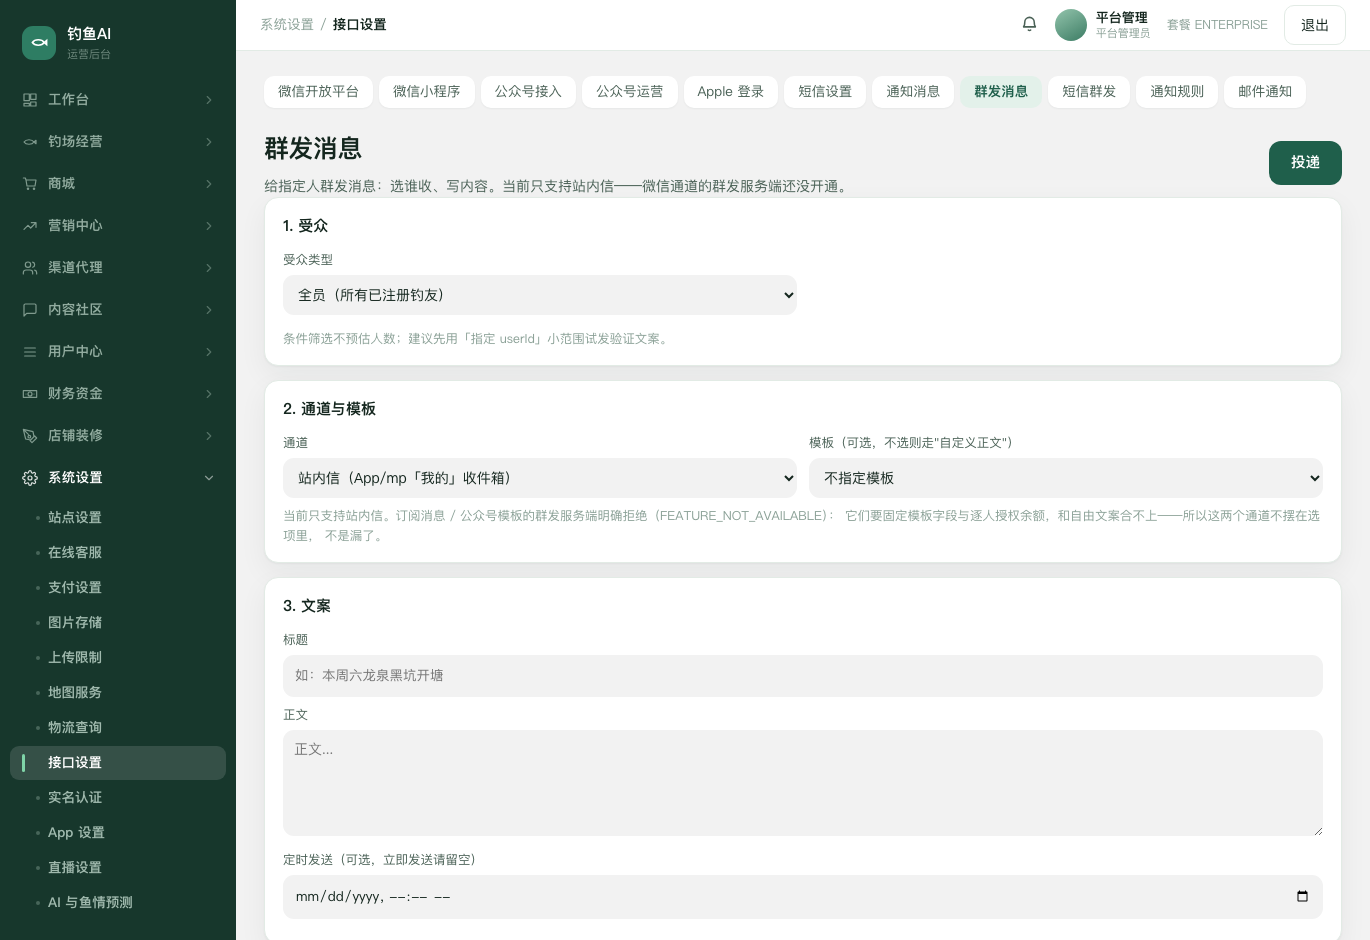Click the 内容社区 chat bubble icon
Screen dimensions: 1370x940
30,310
